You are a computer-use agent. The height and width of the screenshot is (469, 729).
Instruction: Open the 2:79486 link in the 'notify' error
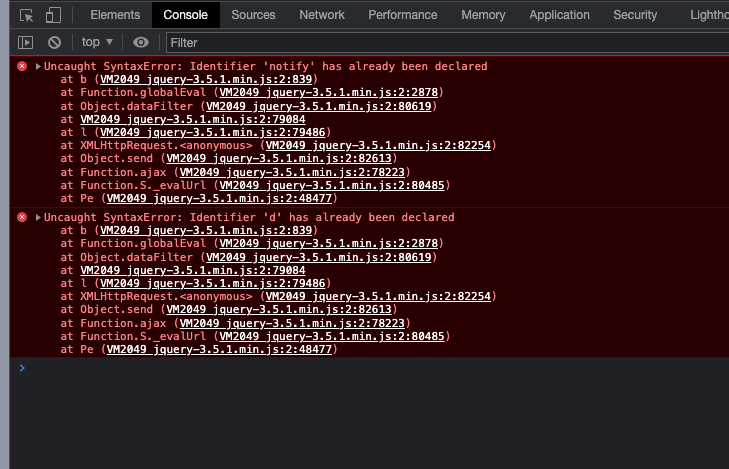tap(212, 132)
